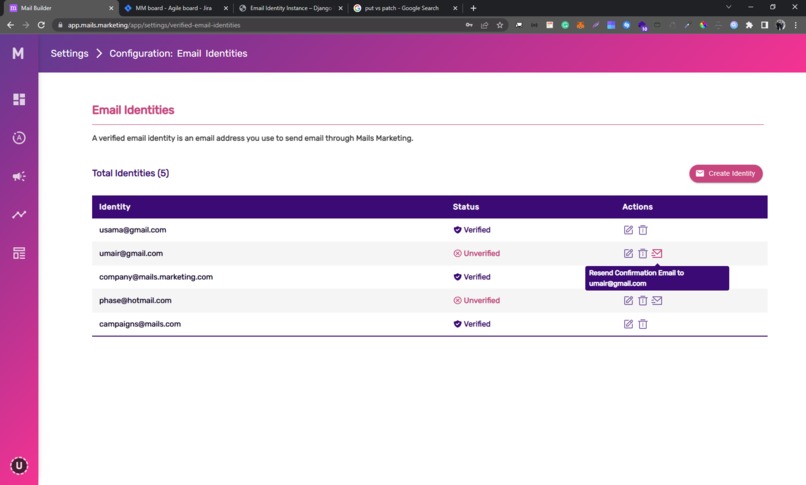Close the put vs patch Google Search tab
The image size is (806, 485).
[455, 8]
